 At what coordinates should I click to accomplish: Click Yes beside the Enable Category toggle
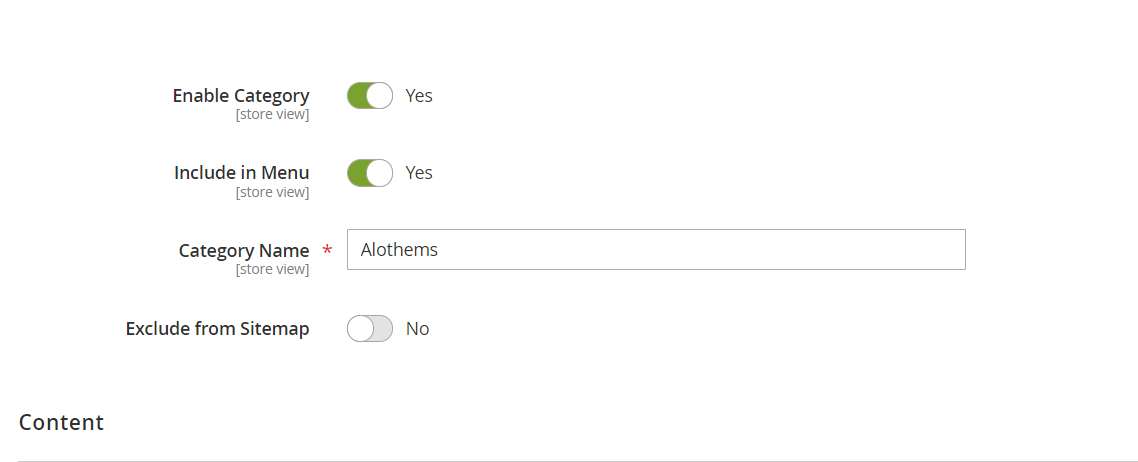click(x=419, y=96)
